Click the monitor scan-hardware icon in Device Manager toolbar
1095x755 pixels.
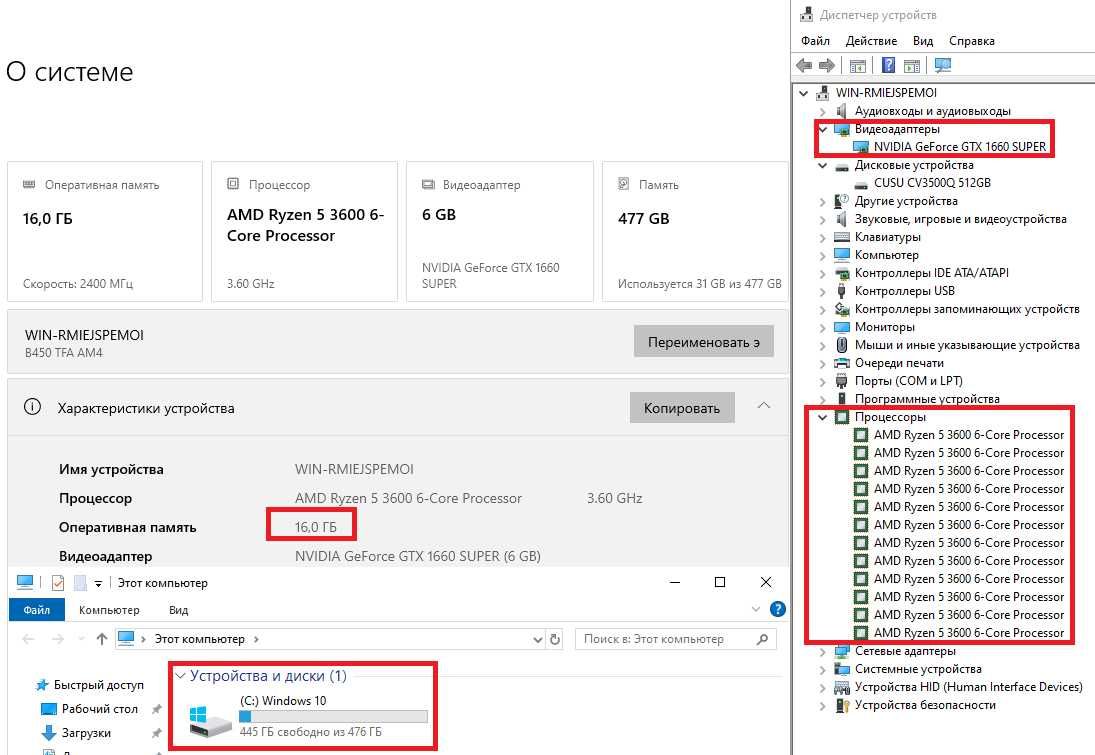pos(943,66)
